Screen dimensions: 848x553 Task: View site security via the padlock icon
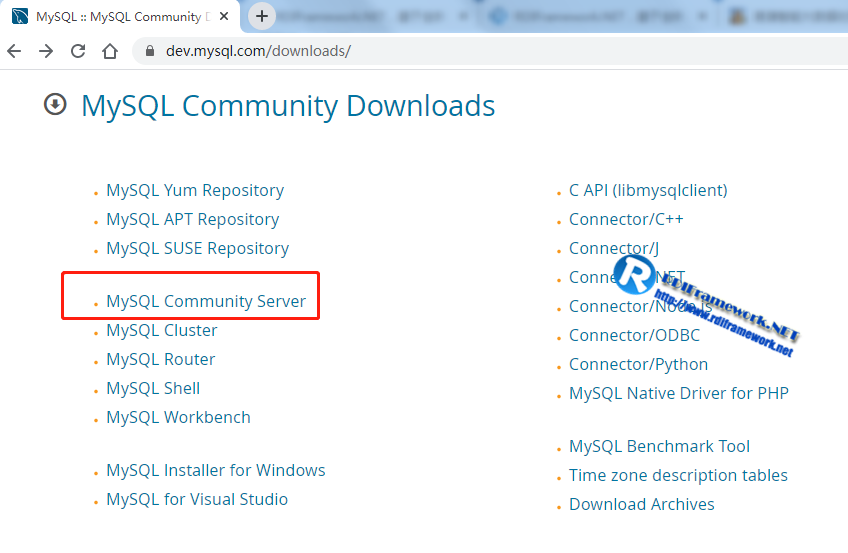pyautogui.click(x=150, y=51)
